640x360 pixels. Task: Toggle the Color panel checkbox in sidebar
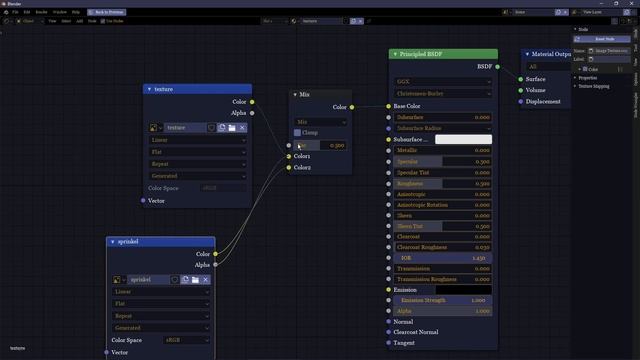tap(585, 69)
